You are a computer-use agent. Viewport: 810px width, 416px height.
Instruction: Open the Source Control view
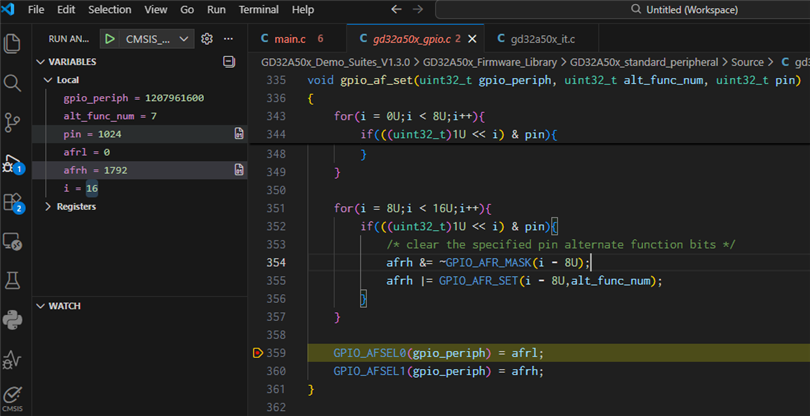[x=13, y=122]
